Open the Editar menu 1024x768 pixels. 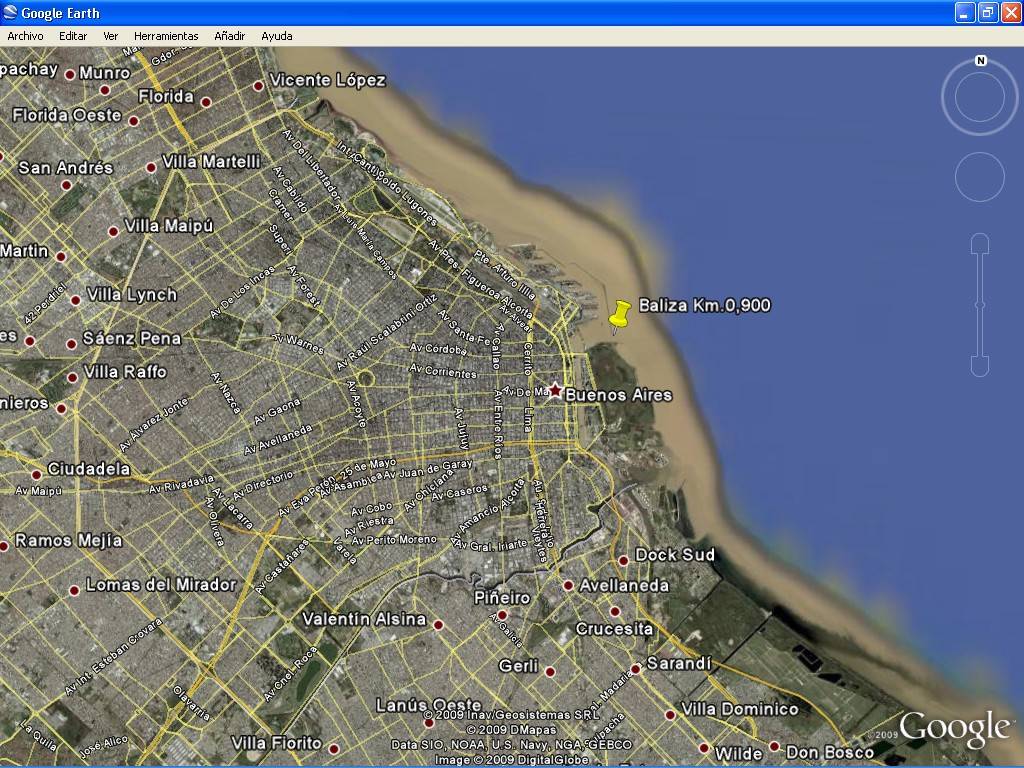[73, 36]
